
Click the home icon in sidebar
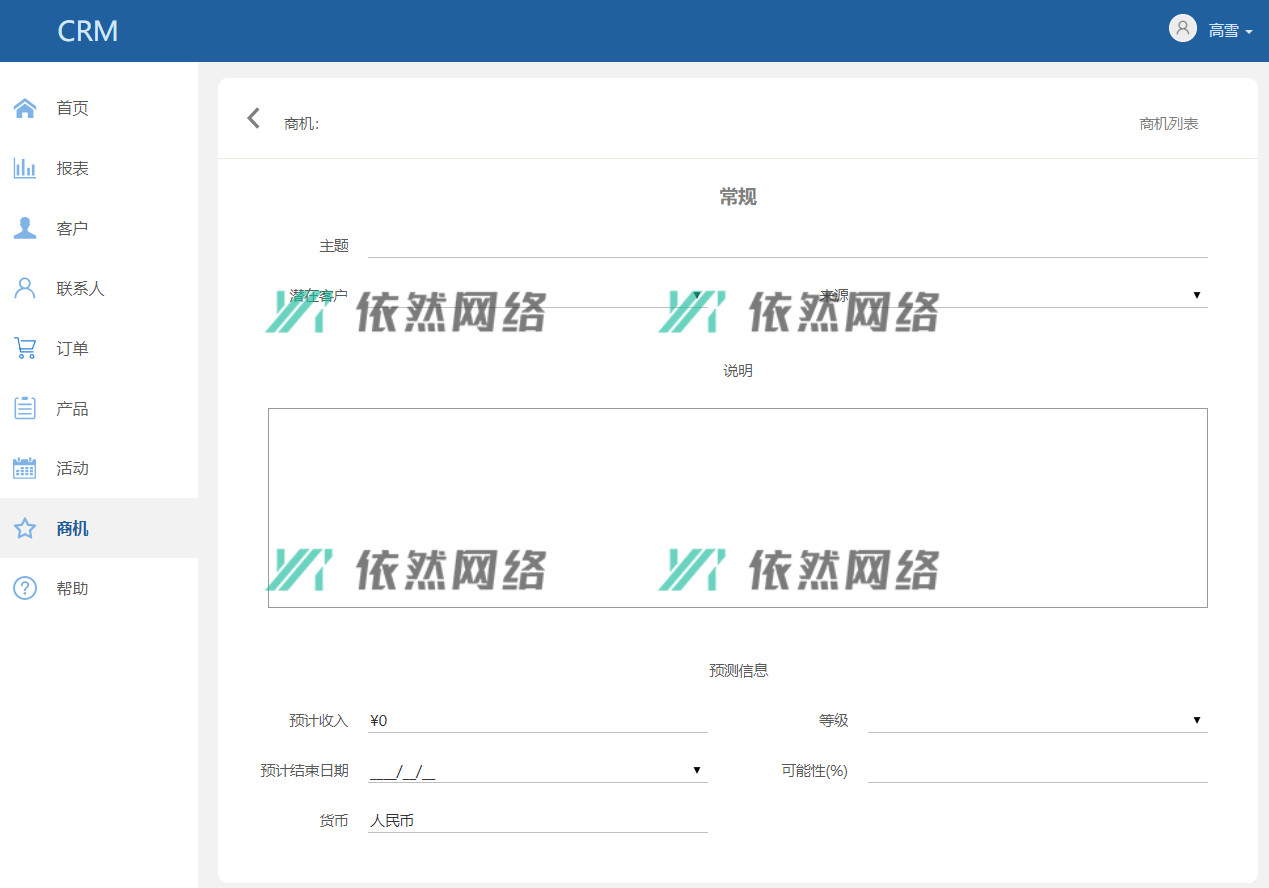pos(25,108)
